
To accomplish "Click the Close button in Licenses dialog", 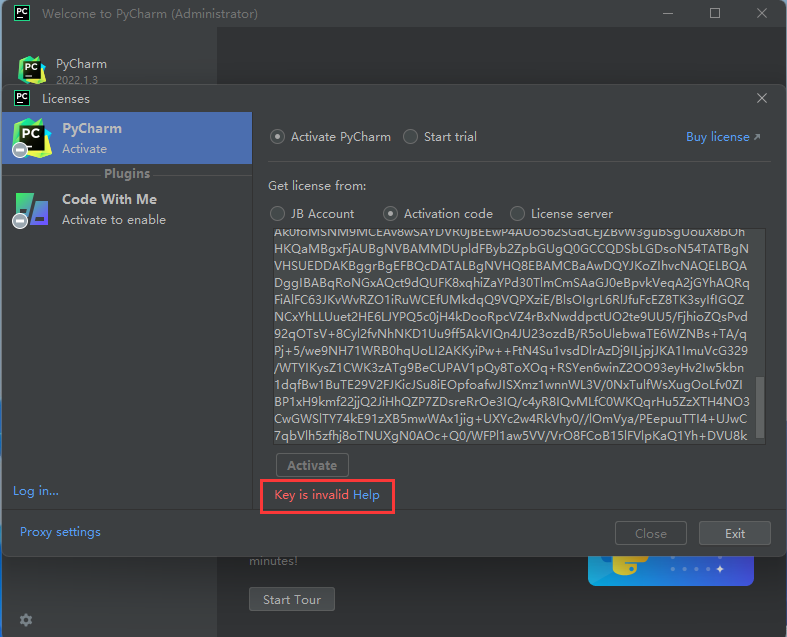I will (x=650, y=534).
